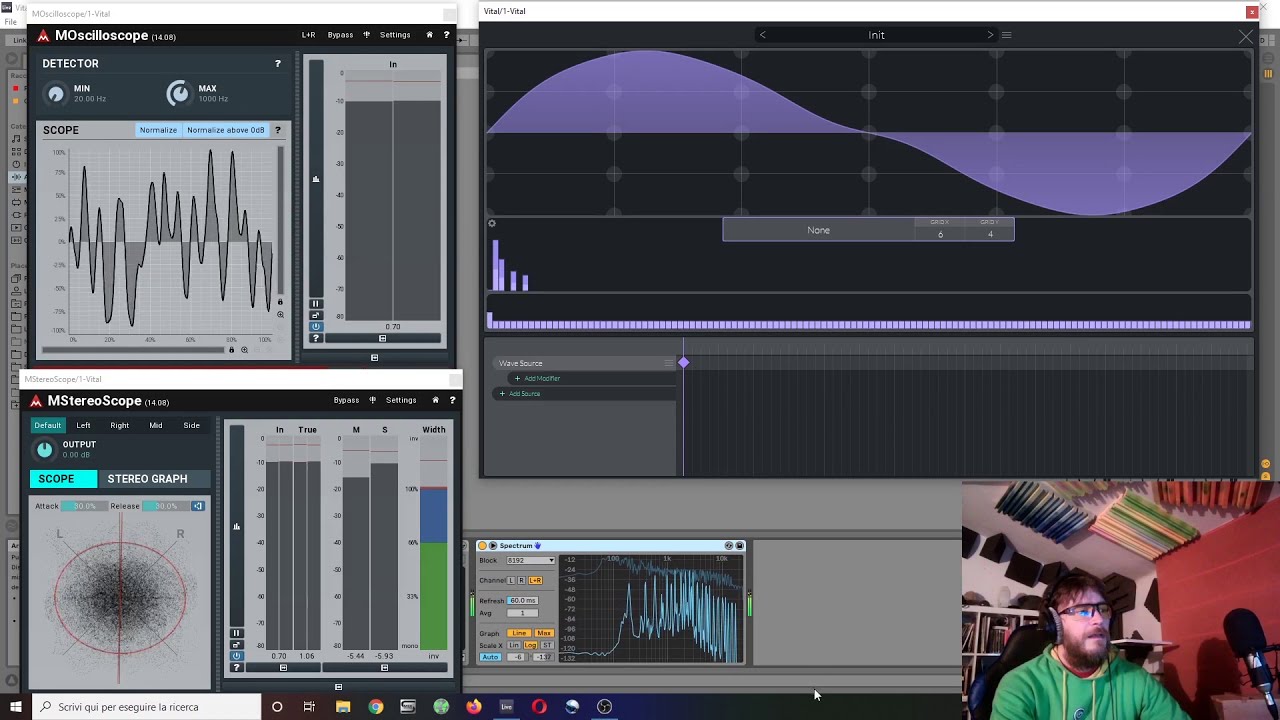Click the Spectrum Refresh 60.0 ms field
This screenshot has width=1280, height=720.
(x=522, y=600)
